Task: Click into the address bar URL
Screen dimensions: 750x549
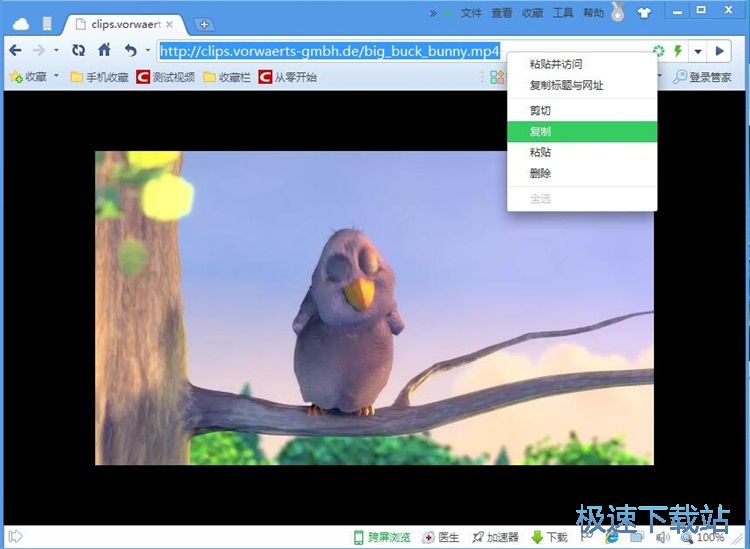Action: point(330,51)
